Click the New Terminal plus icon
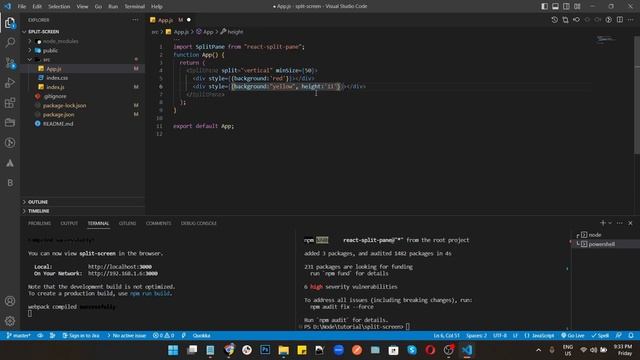 tap(602, 223)
